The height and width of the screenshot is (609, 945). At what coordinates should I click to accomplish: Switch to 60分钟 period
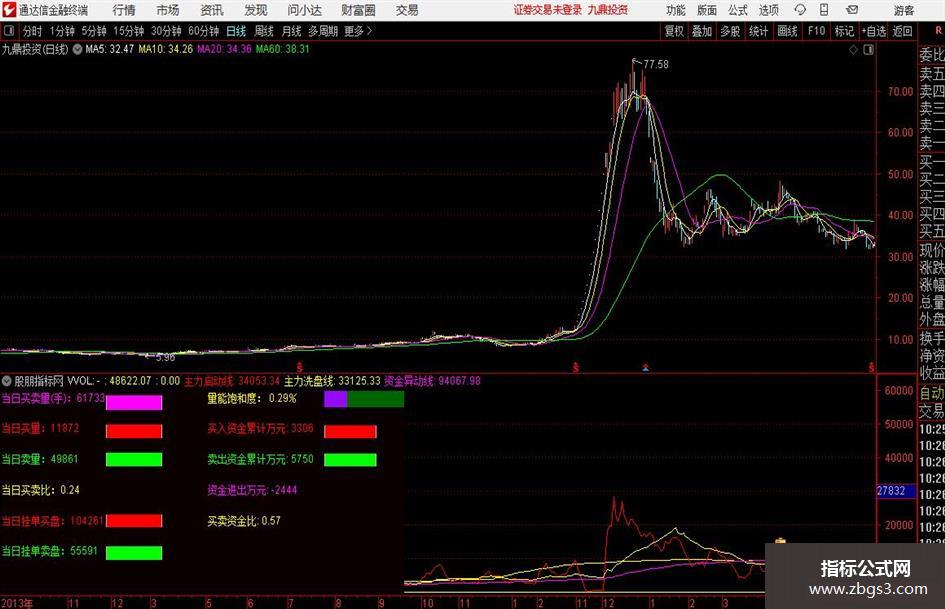[203, 31]
